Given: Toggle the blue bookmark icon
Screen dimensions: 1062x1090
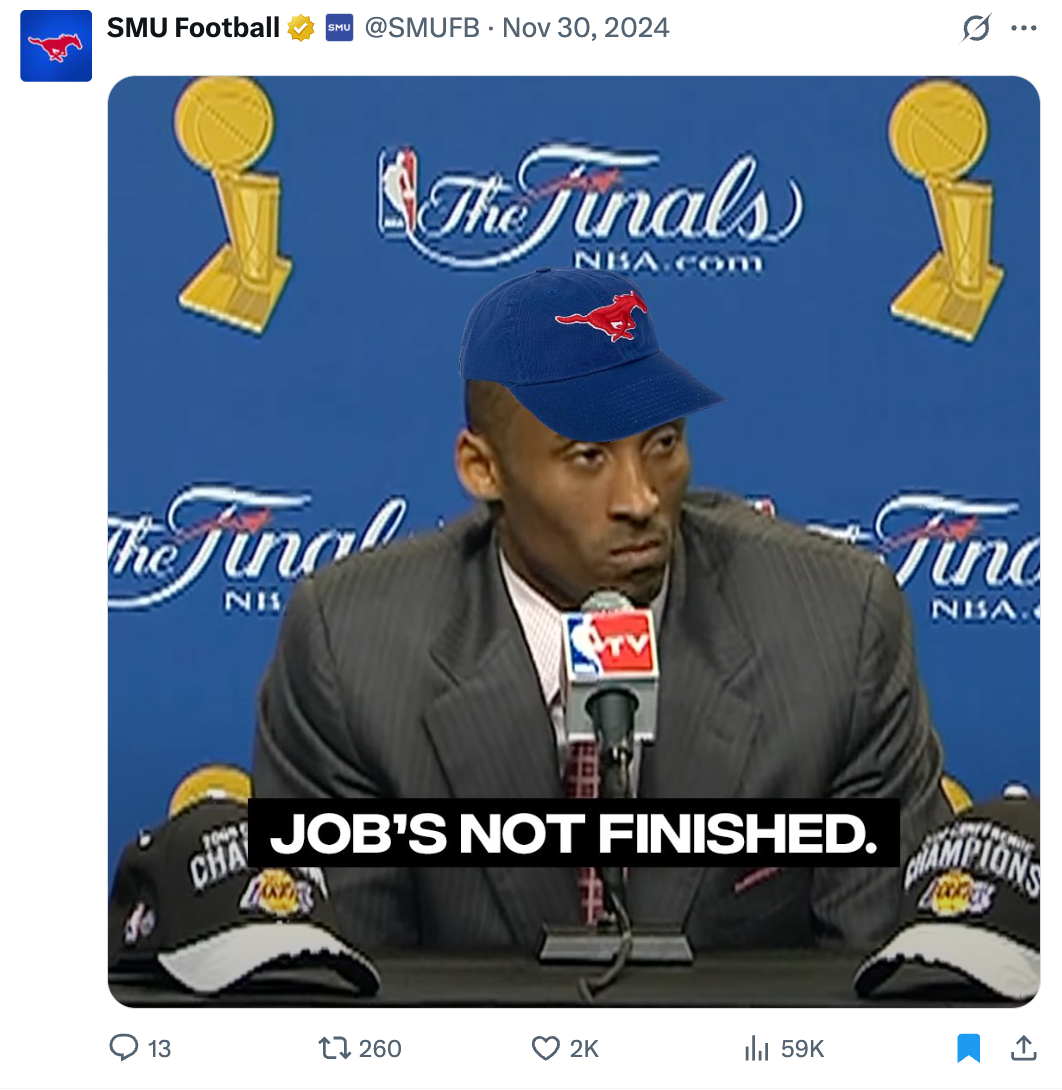Looking at the screenshot, I should click(968, 1047).
